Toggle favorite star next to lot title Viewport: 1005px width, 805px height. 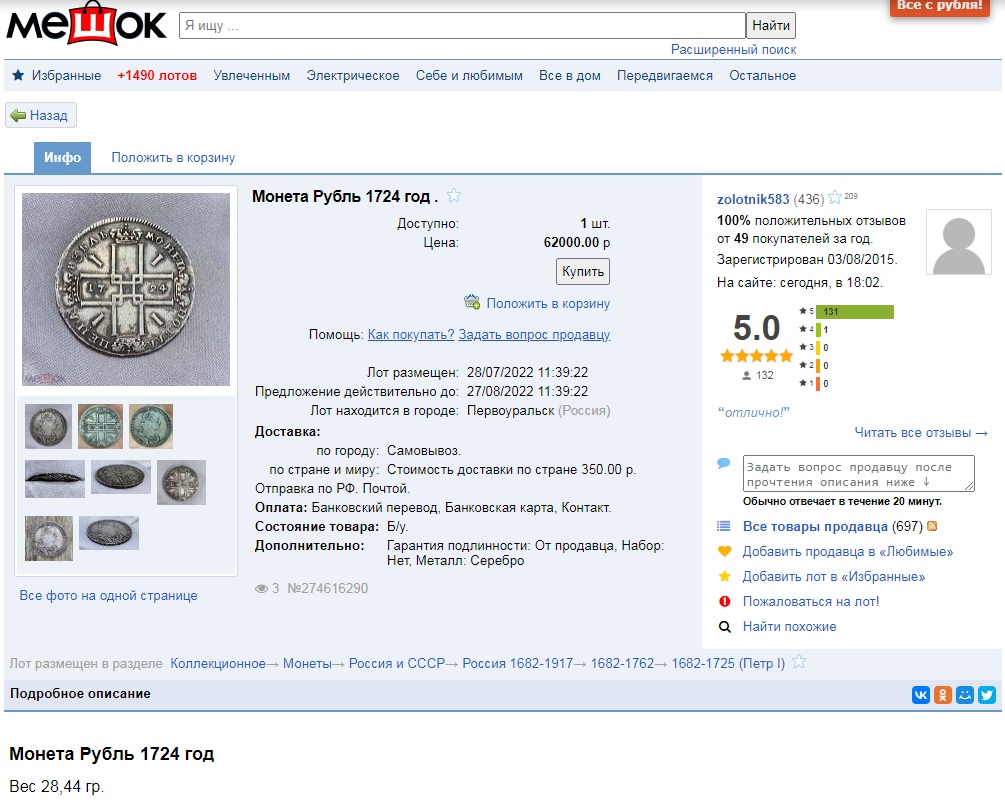(454, 196)
